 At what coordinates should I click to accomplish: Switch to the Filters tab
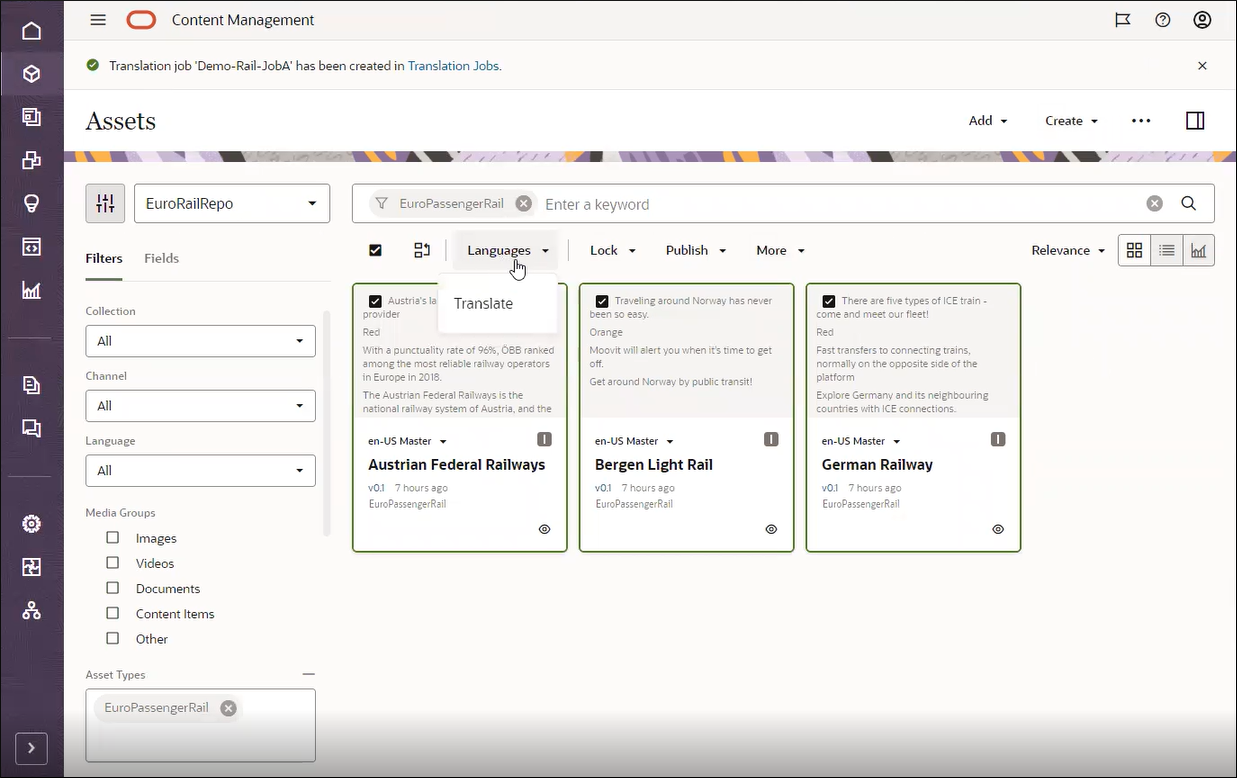[104, 258]
